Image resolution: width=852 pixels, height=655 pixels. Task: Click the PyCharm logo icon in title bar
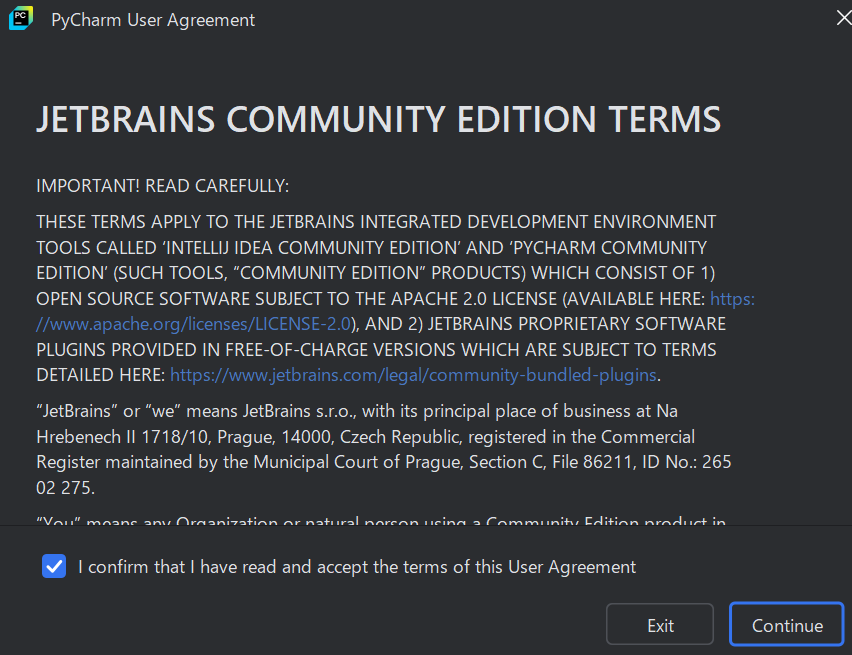coord(21,18)
